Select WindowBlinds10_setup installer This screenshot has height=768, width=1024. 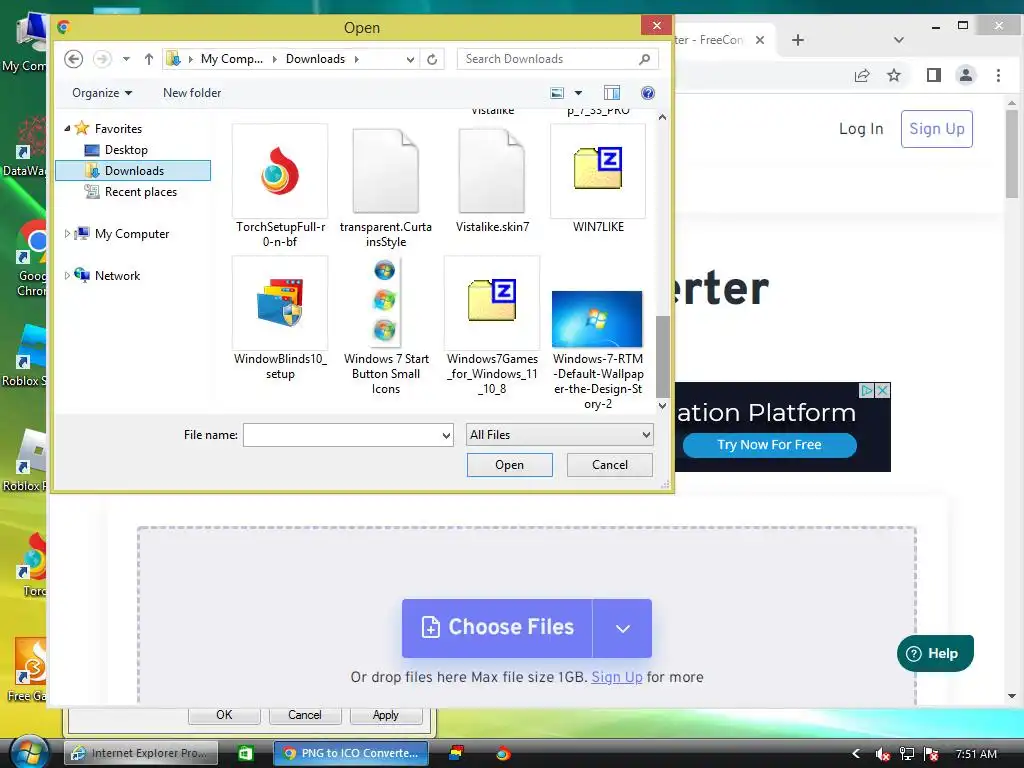(280, 318)
